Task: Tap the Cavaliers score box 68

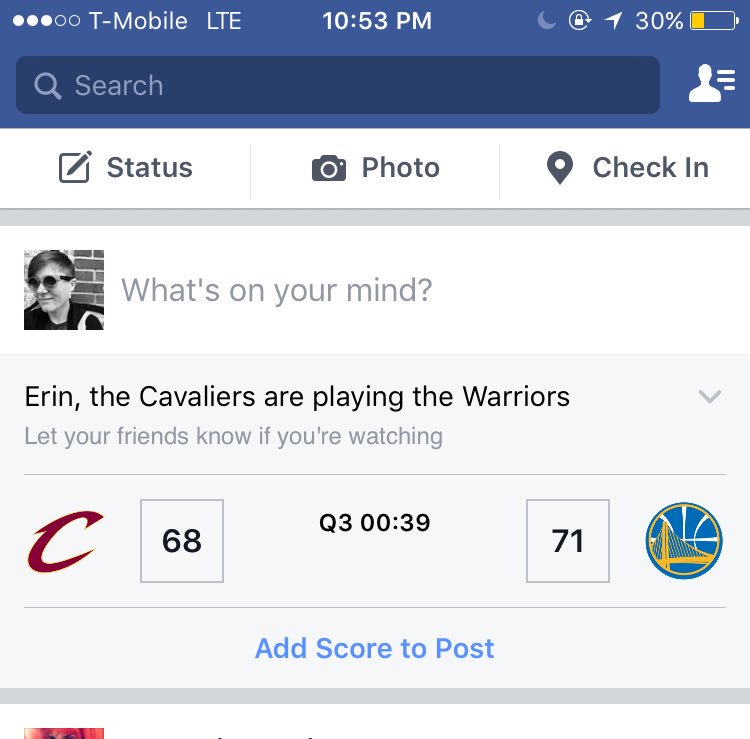Action: pyautogui.click(x=182, y=541)
